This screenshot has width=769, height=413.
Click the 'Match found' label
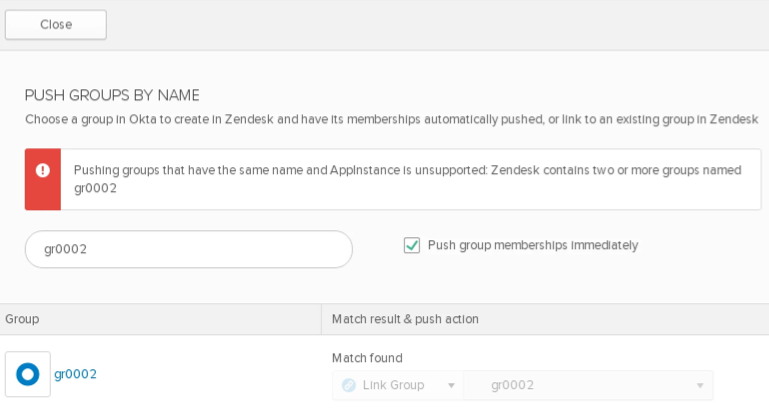[x=367, y=357]
